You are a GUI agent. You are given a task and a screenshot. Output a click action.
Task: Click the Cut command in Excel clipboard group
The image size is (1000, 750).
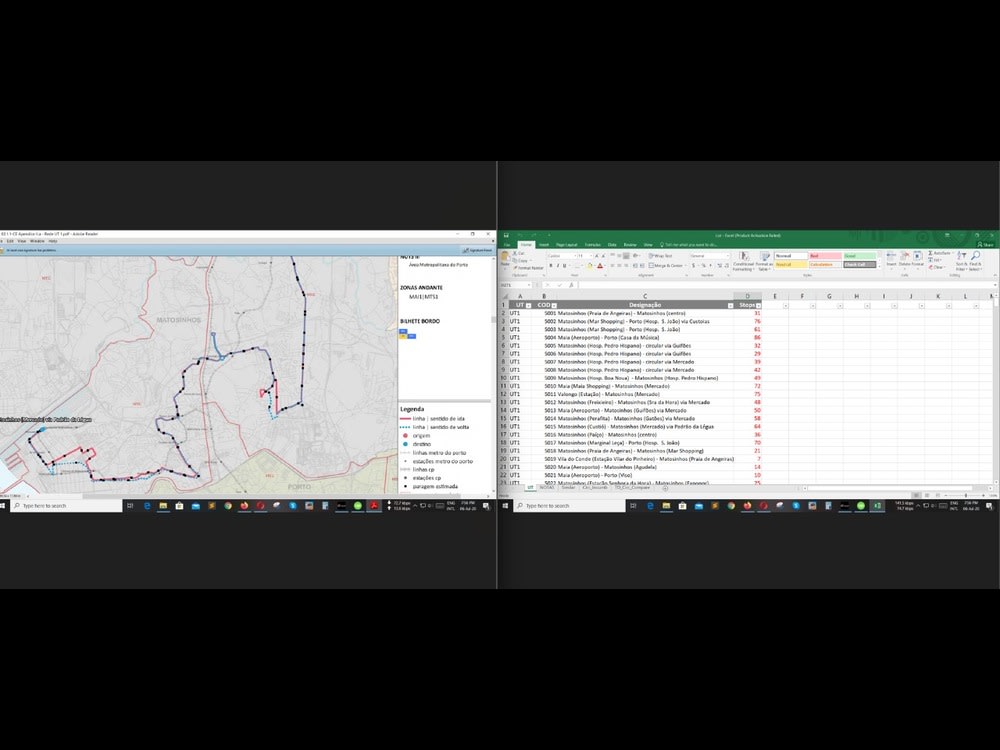coord(519,253)
